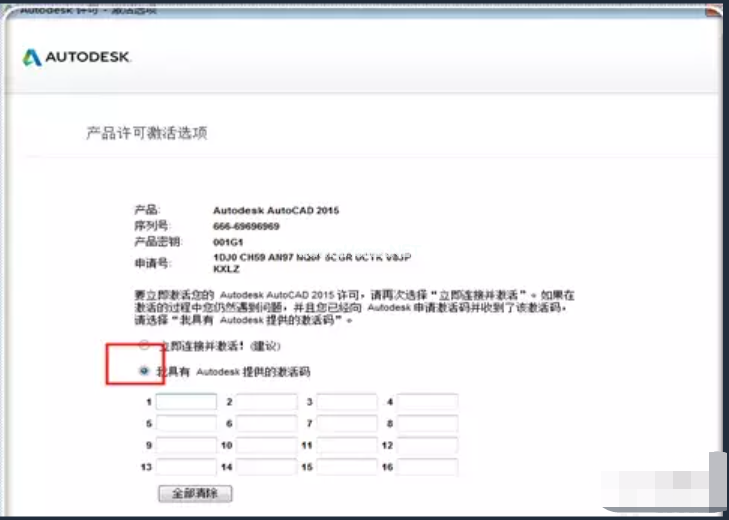
Task: Click the activation code box labeled 11
Action: 347,446
